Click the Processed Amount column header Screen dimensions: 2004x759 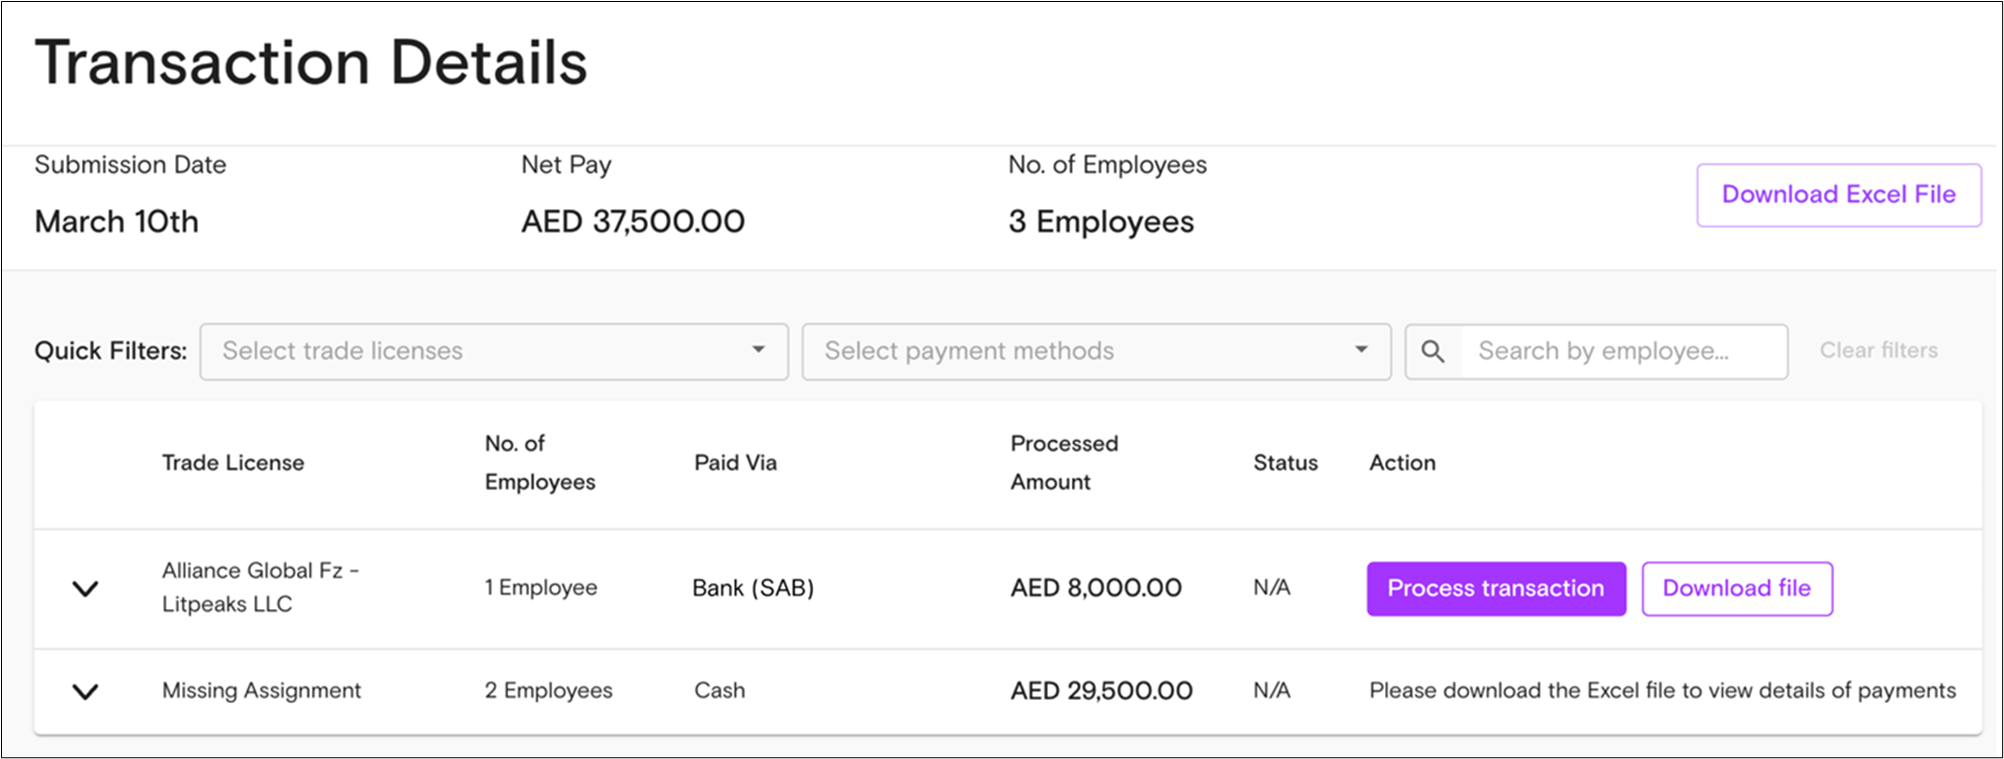pyautogui.click(x=1064, y=462)
